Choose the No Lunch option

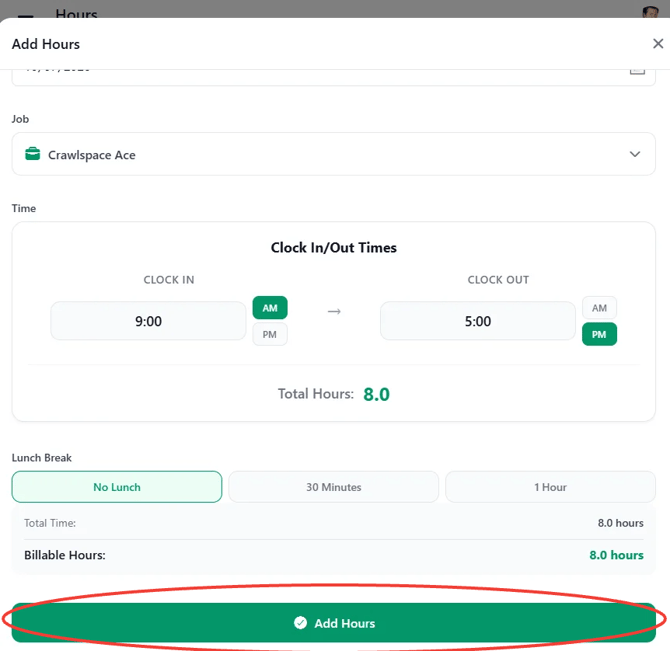pyautogui.click(x=117, y=487)
